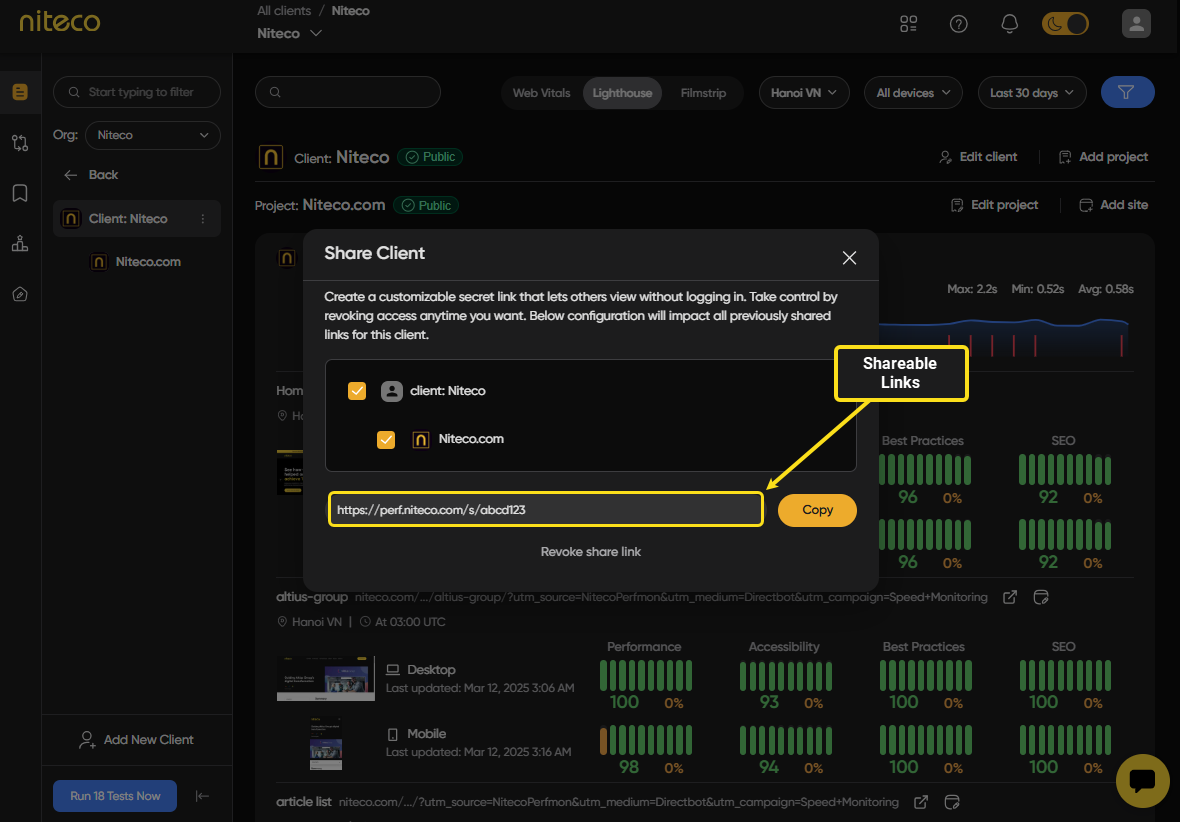Click Edit client

(x=978, y=157)
